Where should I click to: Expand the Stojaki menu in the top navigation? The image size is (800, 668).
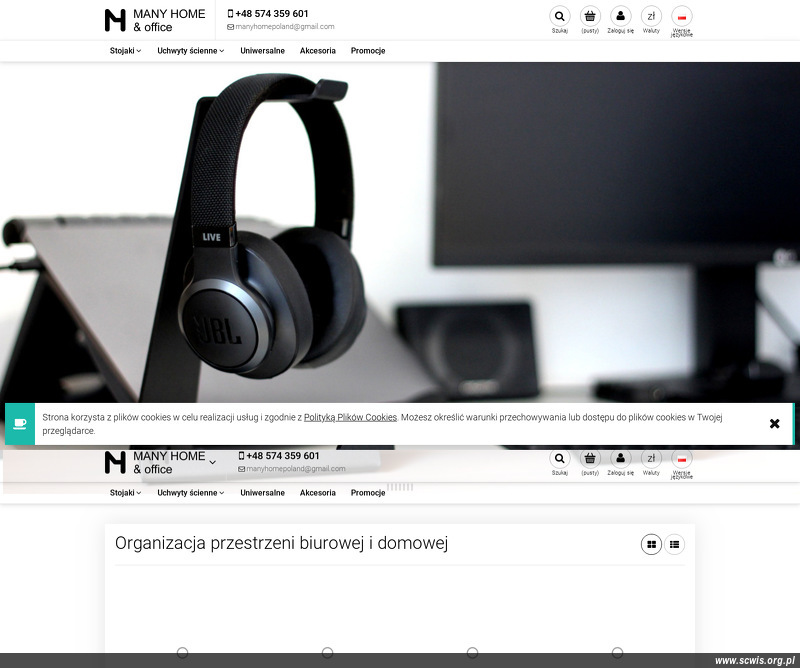pos(126,51)
